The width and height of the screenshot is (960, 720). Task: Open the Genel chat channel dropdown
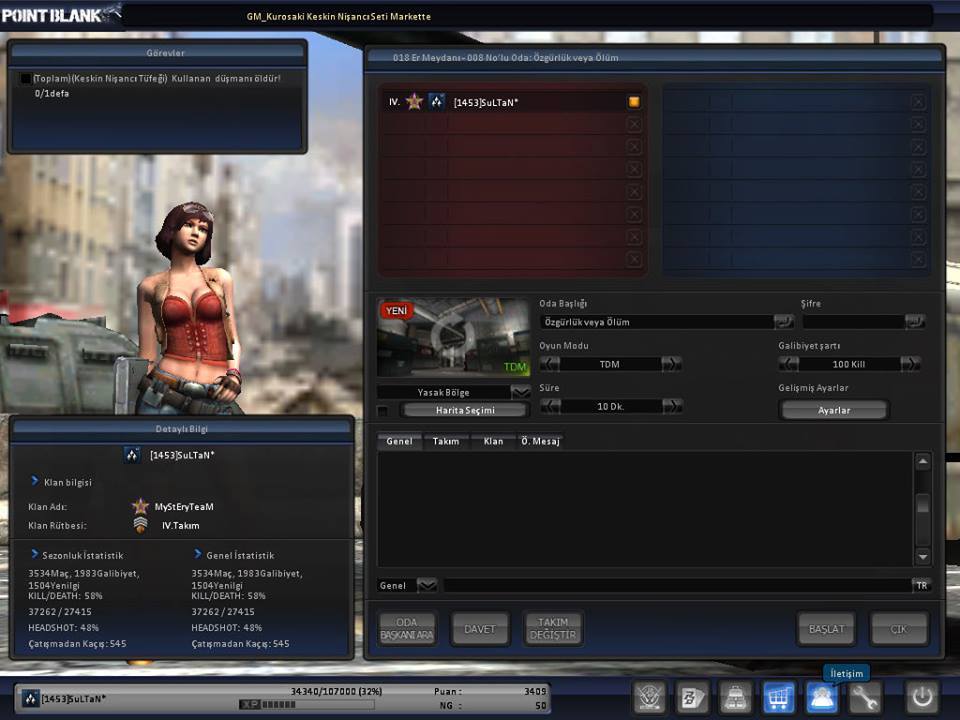pyautogui.click(x=427, y=585)
